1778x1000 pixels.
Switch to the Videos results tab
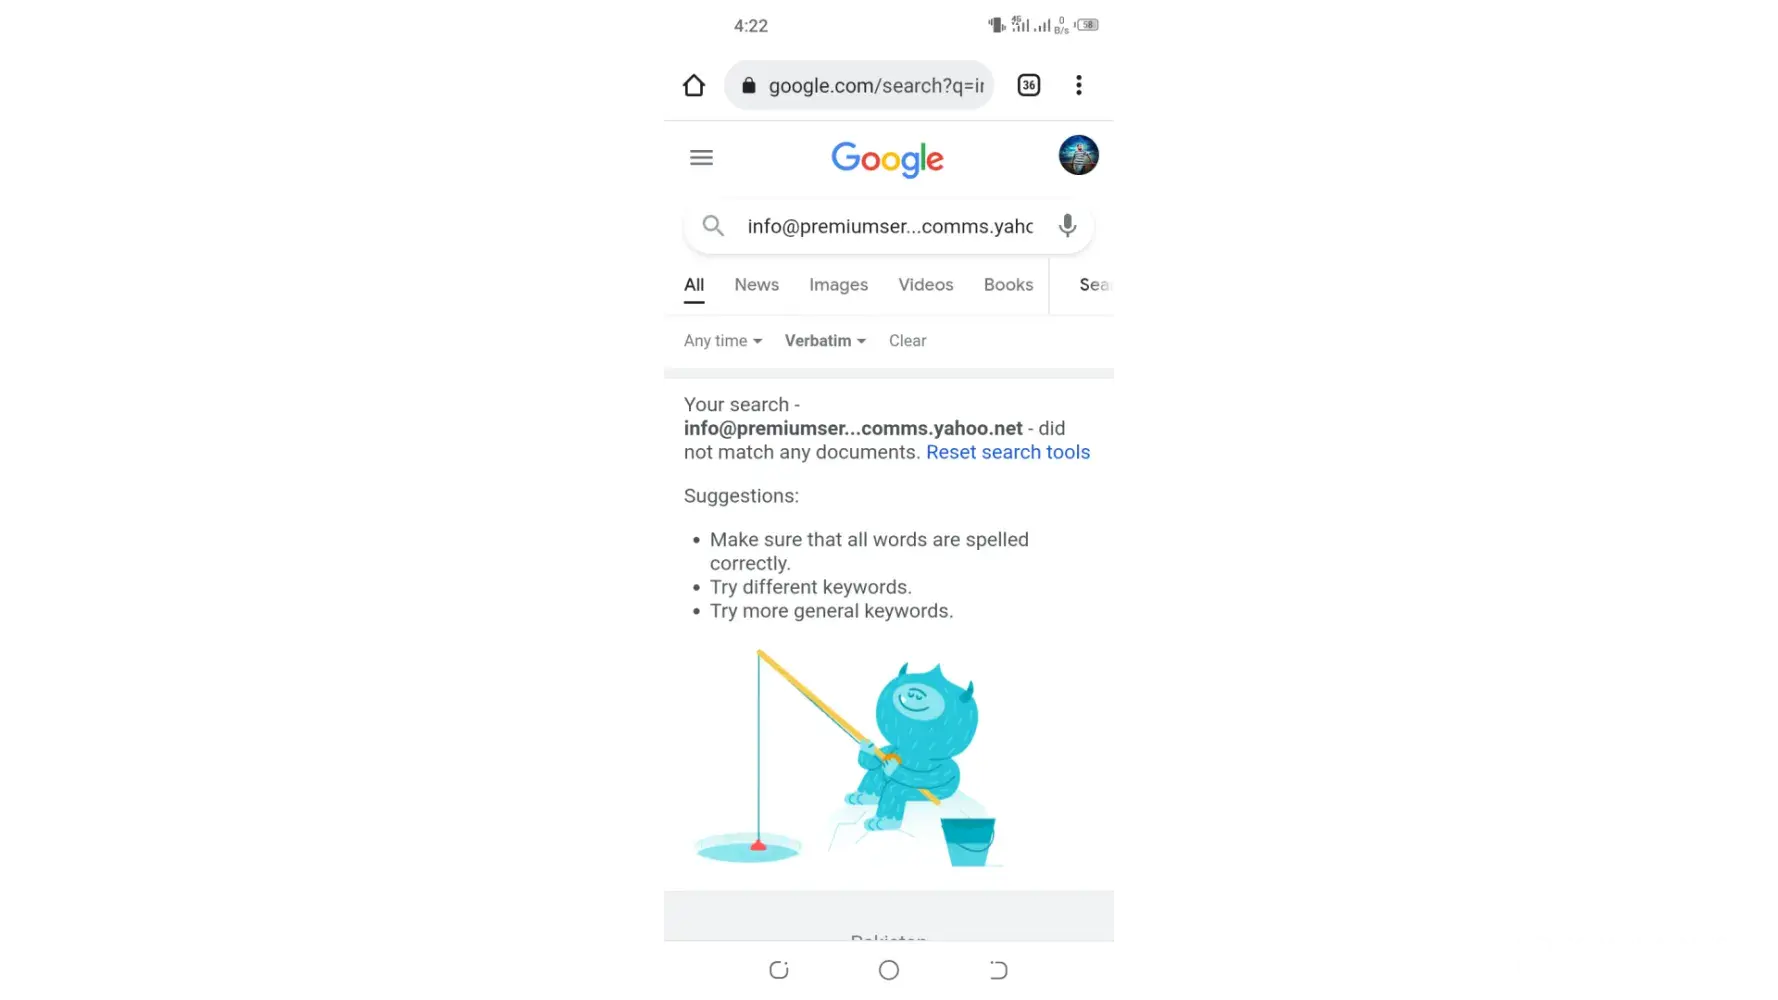pyautogui.click(x=926, y=285)
